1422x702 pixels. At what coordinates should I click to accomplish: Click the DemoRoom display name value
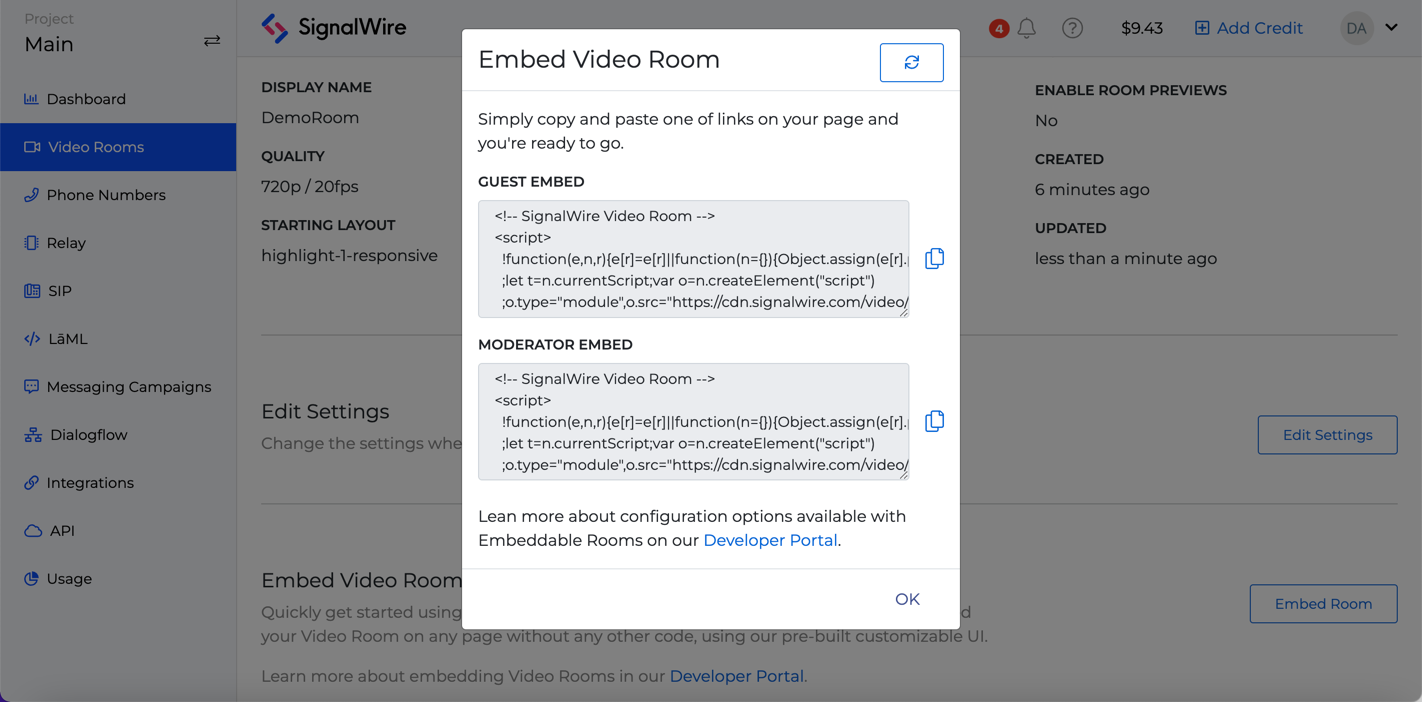(310, 118)
